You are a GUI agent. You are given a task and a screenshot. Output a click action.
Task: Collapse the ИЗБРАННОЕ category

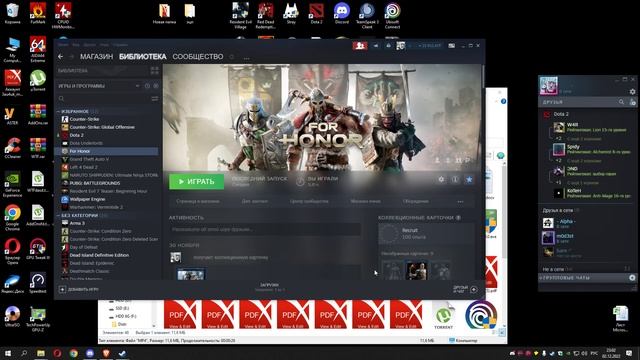pyautogui.click(x=58, y=111)
